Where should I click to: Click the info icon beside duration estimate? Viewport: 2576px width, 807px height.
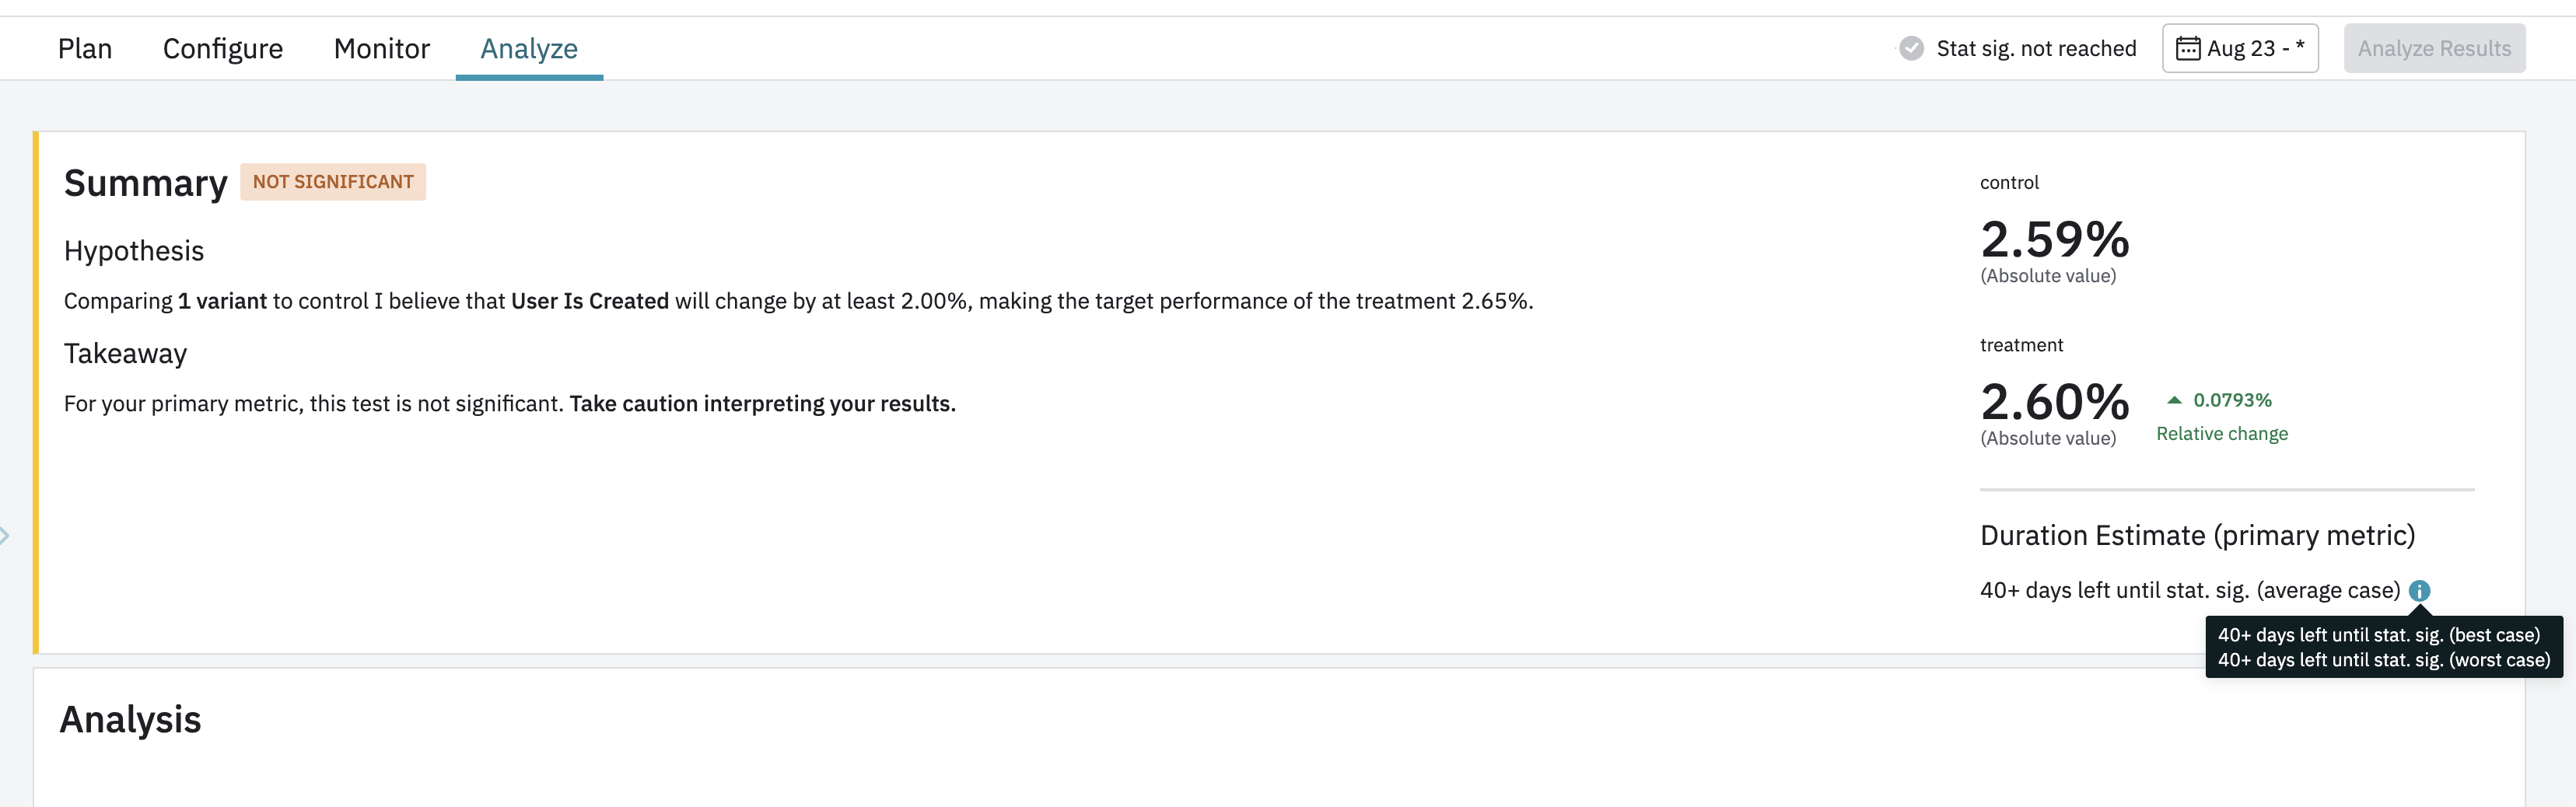click(2419, 591)
